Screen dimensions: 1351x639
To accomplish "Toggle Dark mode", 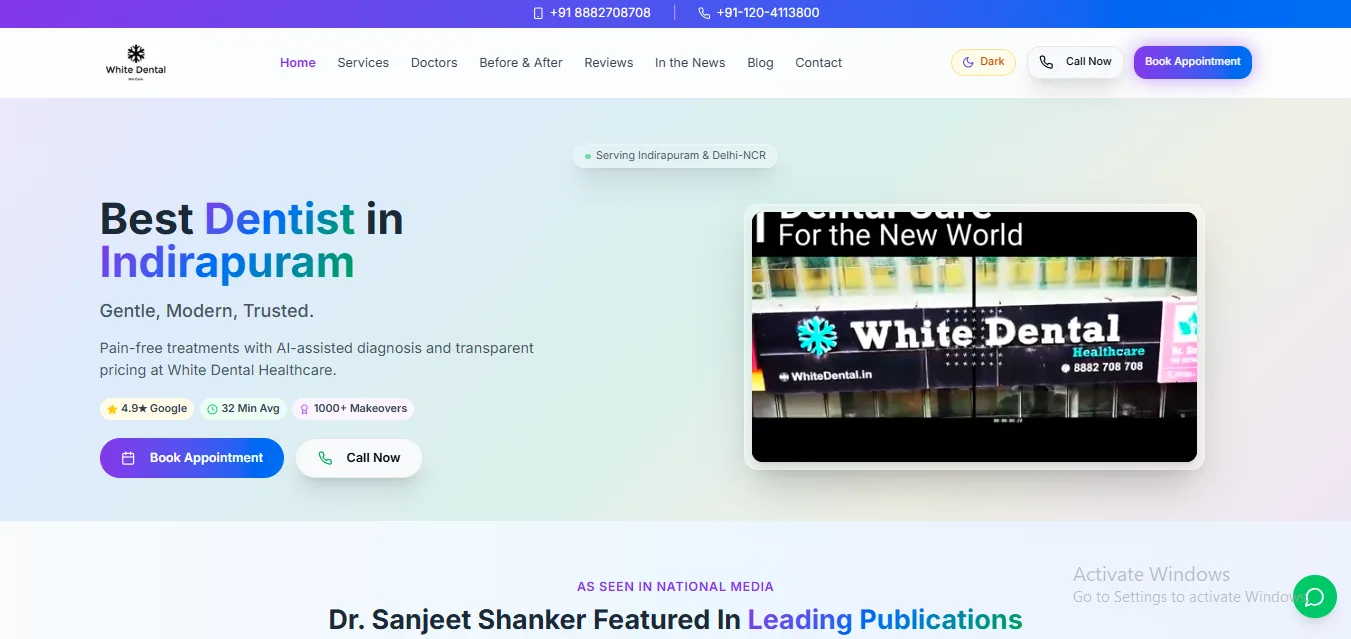I will (983, 62).
